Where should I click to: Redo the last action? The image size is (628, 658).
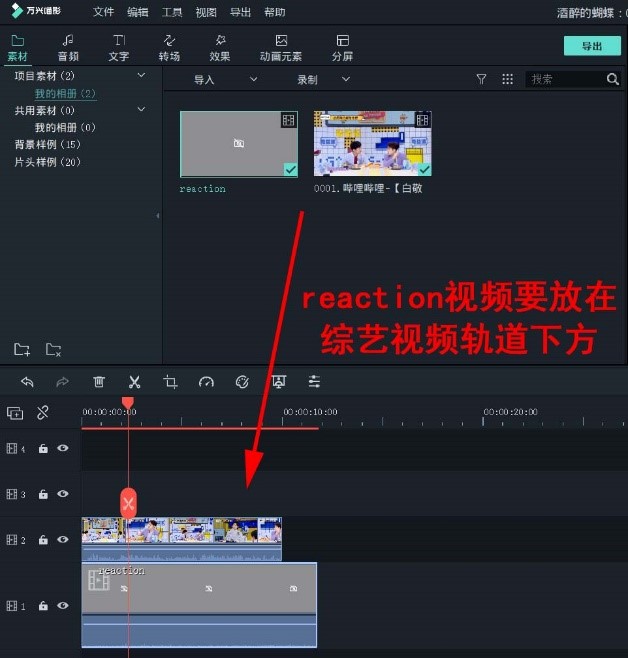coord(63,382)
